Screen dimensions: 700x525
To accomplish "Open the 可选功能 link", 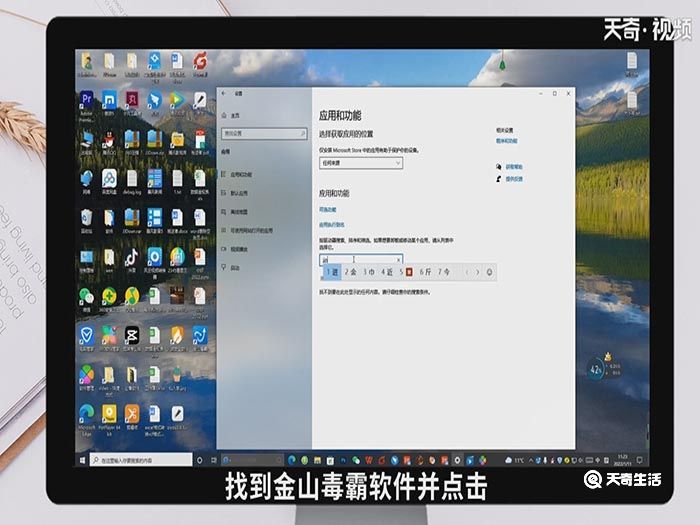I will pos(328,209).
